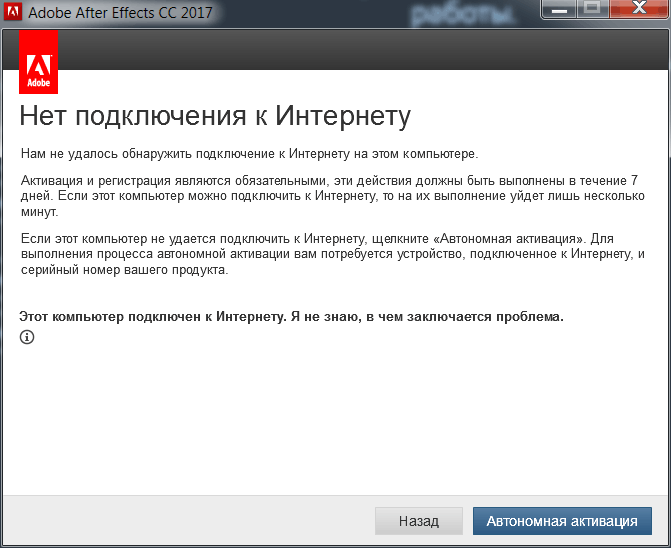Open the info icon below the bold text
671x548 pixels.
tap(27, 337)
